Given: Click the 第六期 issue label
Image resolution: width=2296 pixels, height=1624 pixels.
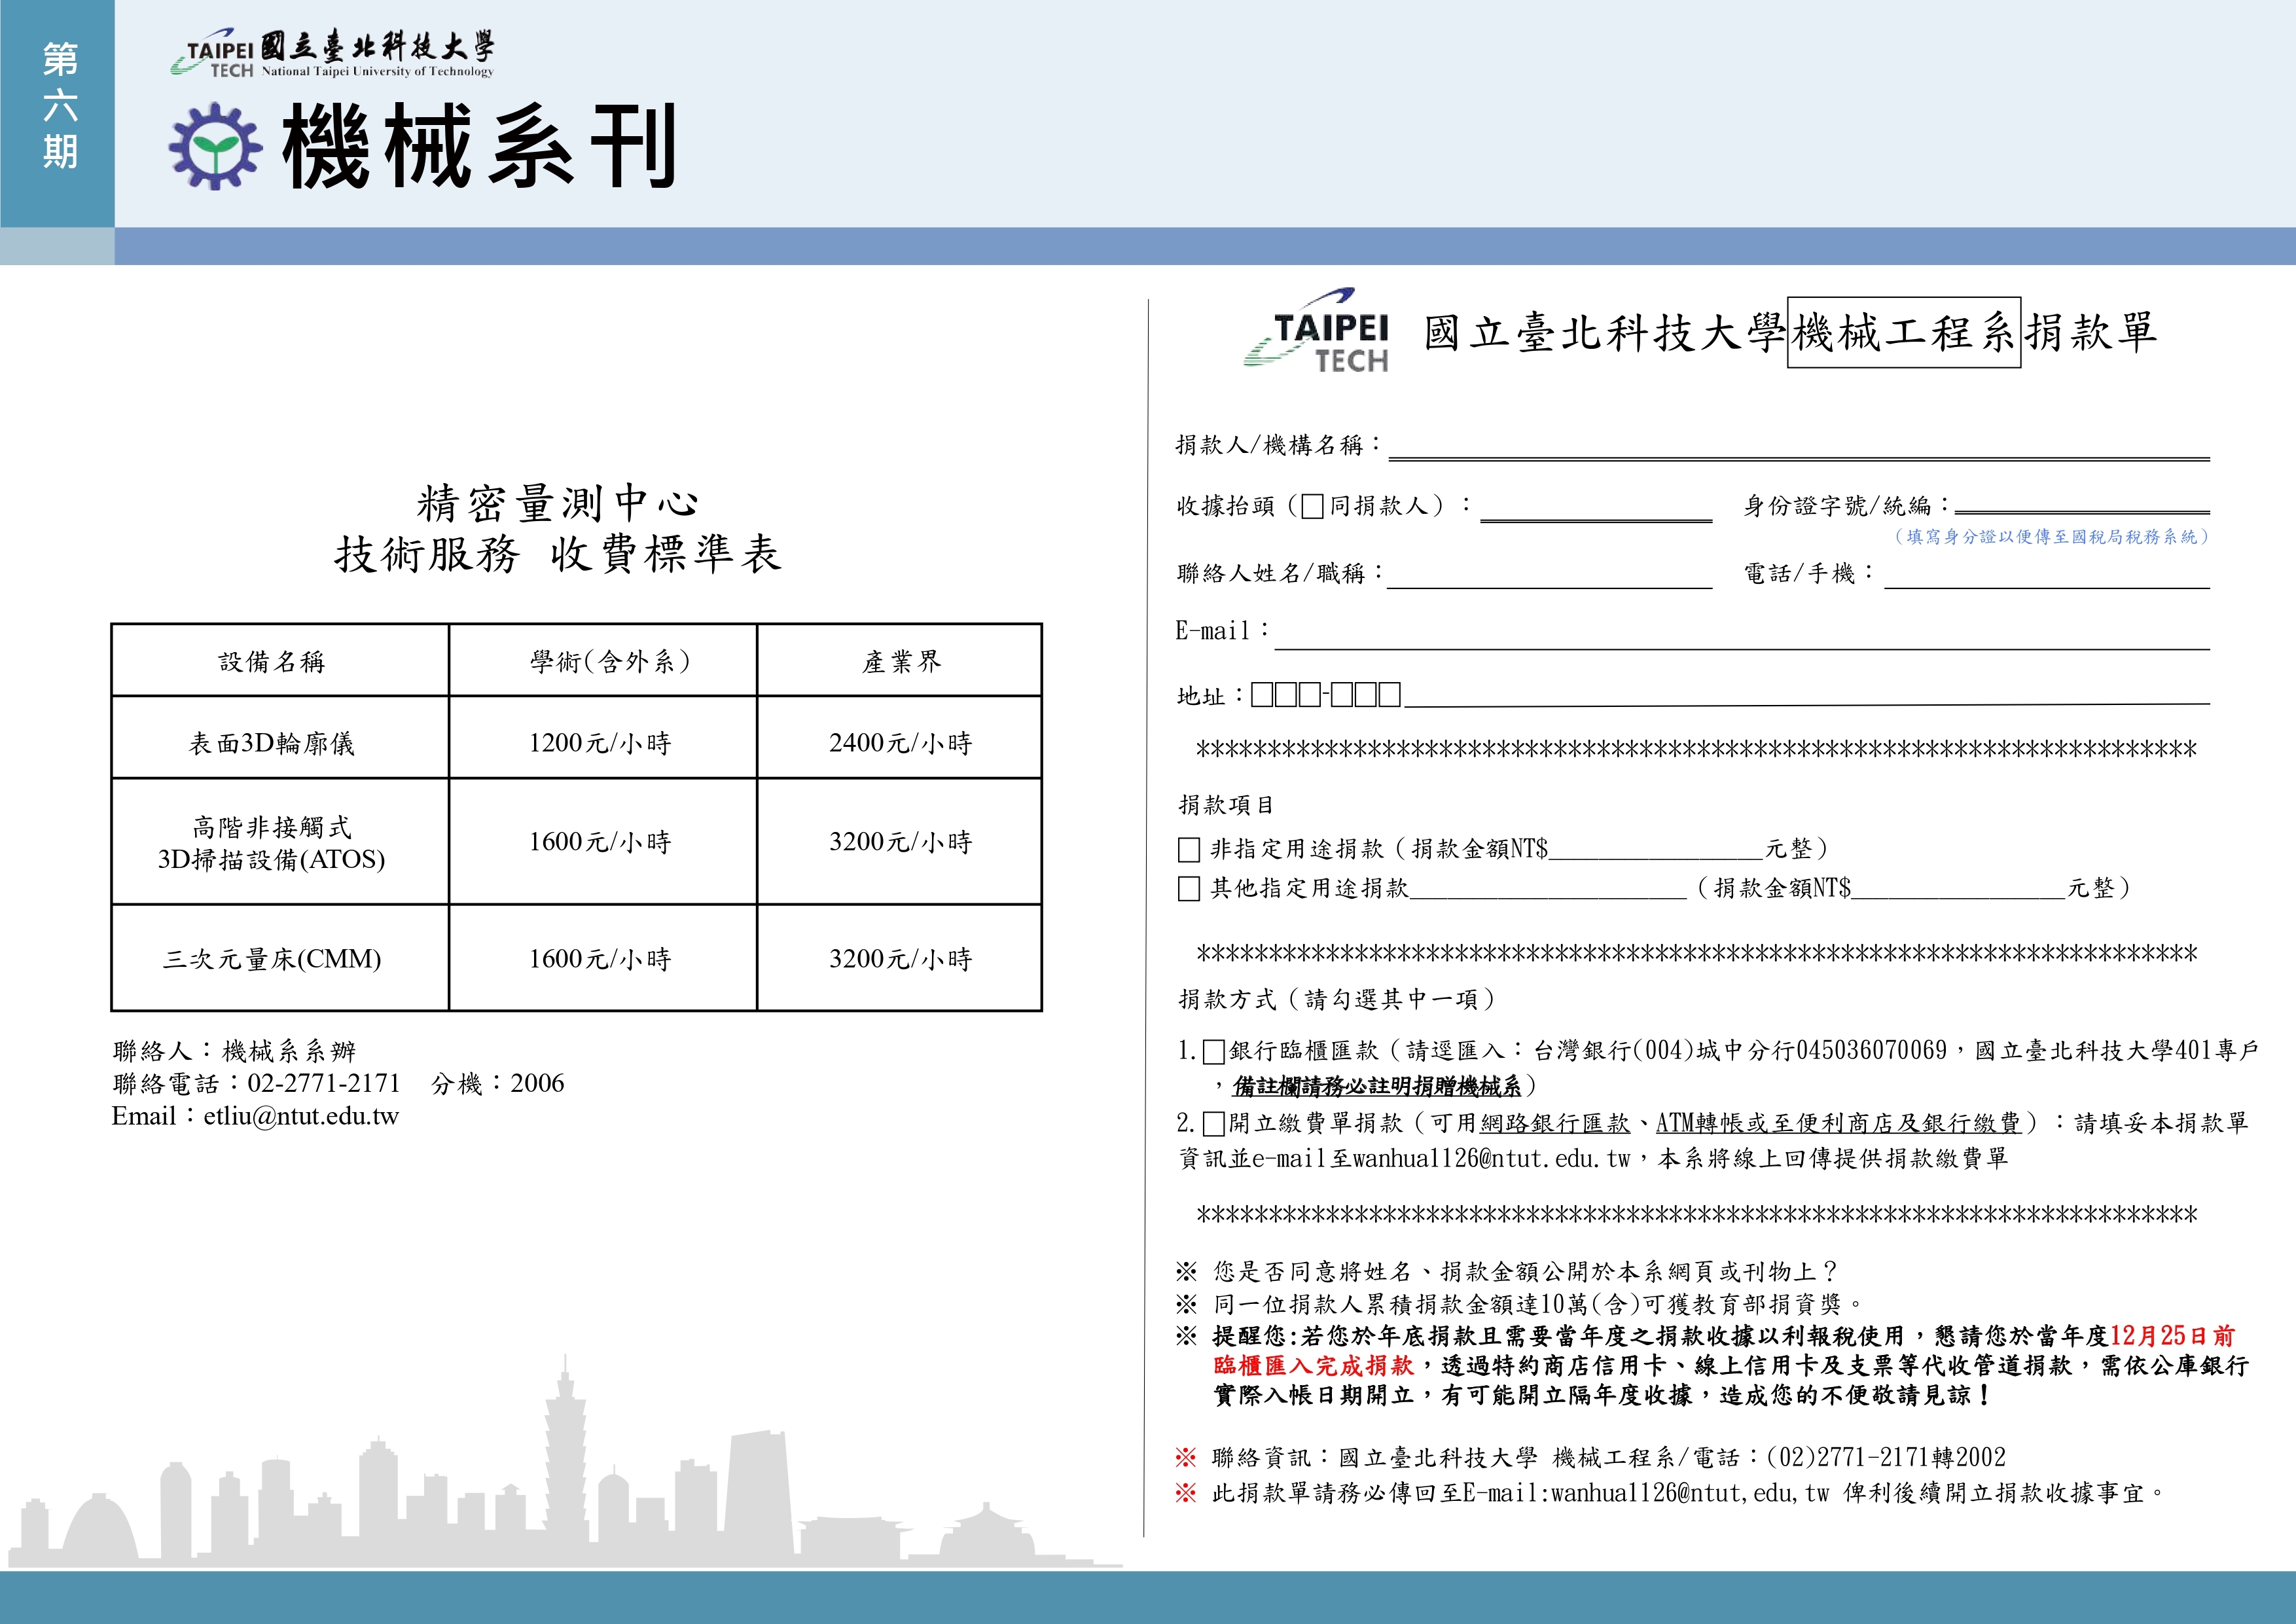Looking at the screenshot, I should 60,106.
